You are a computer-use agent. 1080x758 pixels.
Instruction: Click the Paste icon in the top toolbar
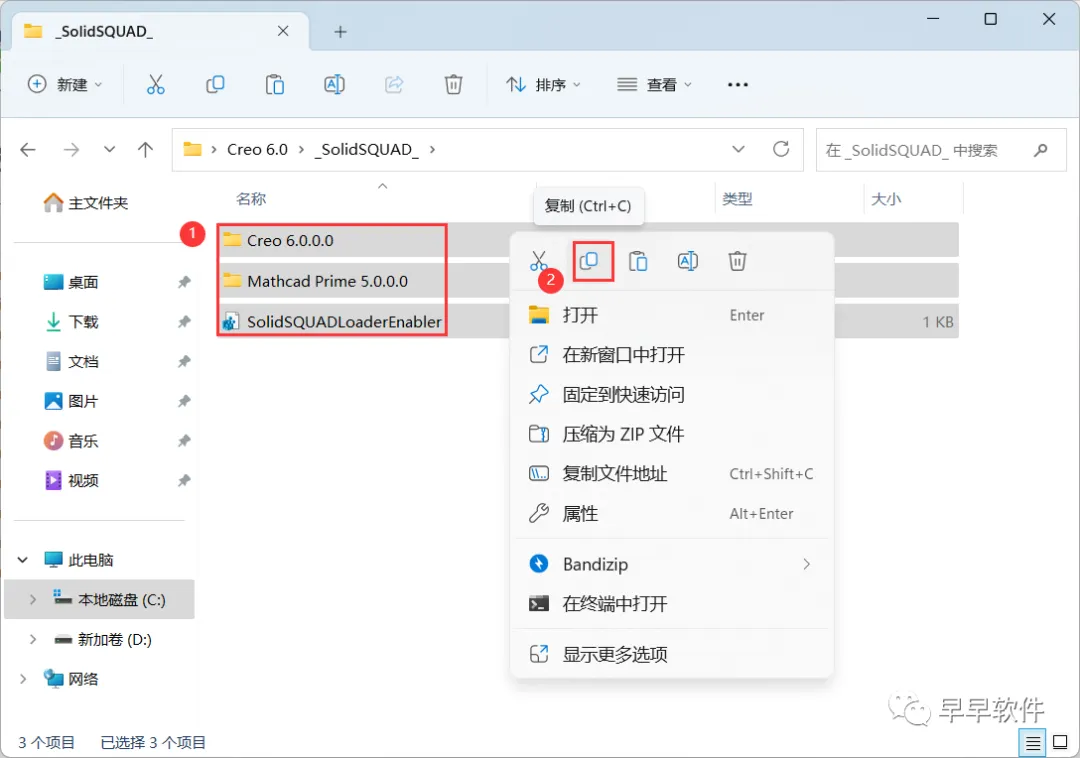click(275, 85)
